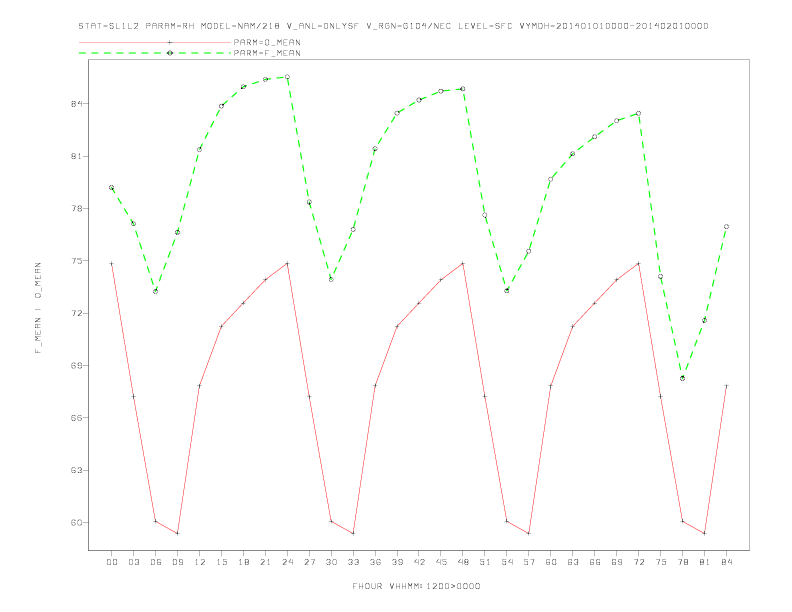Viewport: 792px width, 612px height.
Task: Click the y-axis tick label 75
Action: pyautogui.click(x=77, y=261)
